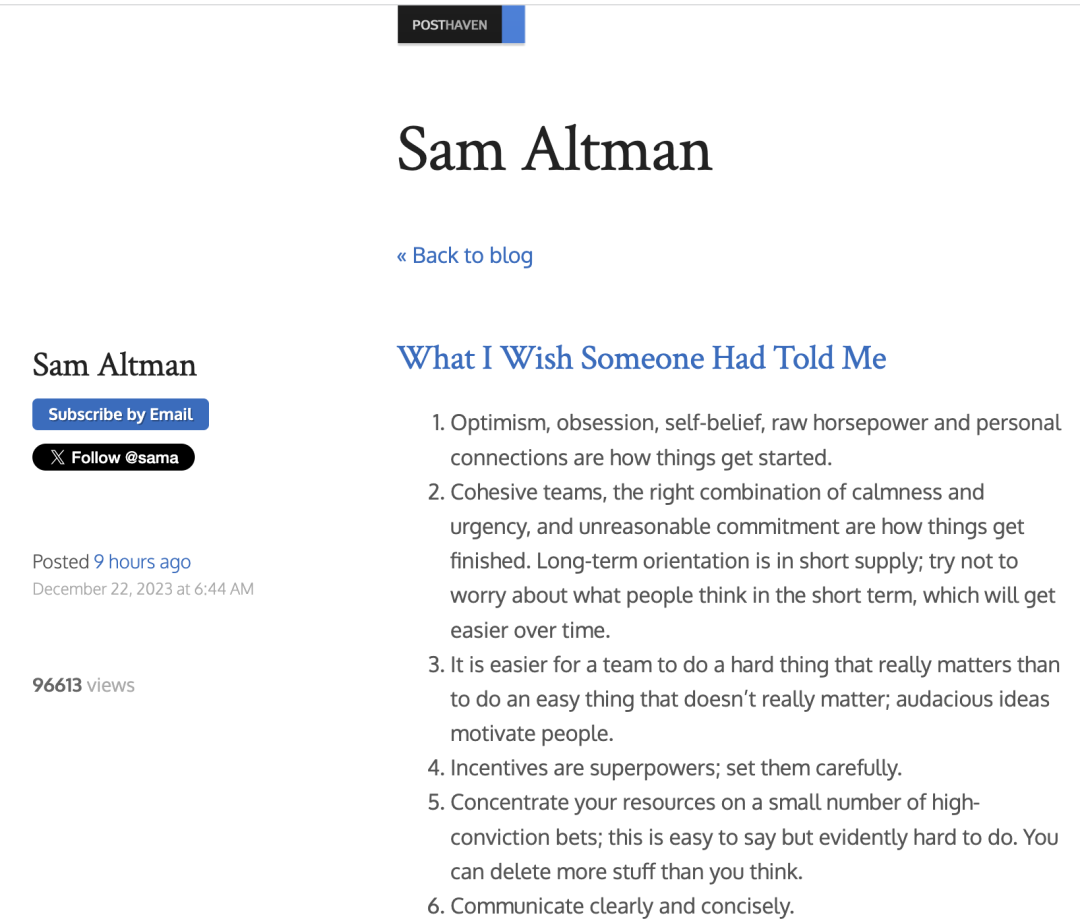Click the large Sam Altman blog header
The width and height of the screenshot is (1080, 921).
coord(554,149)
